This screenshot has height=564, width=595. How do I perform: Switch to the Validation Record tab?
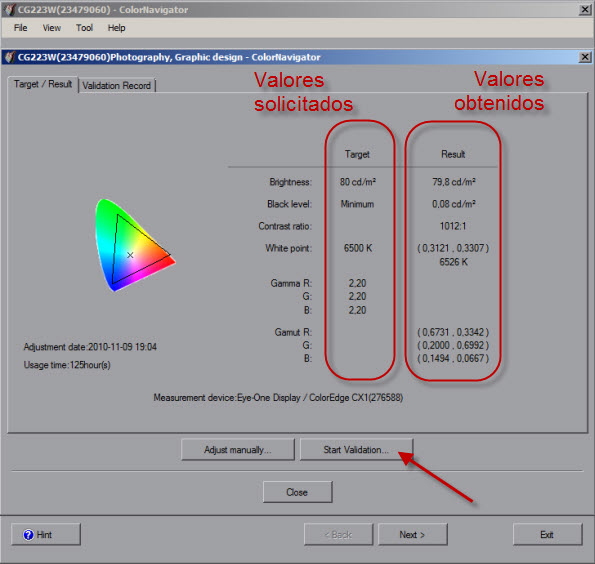coord(116,85)
